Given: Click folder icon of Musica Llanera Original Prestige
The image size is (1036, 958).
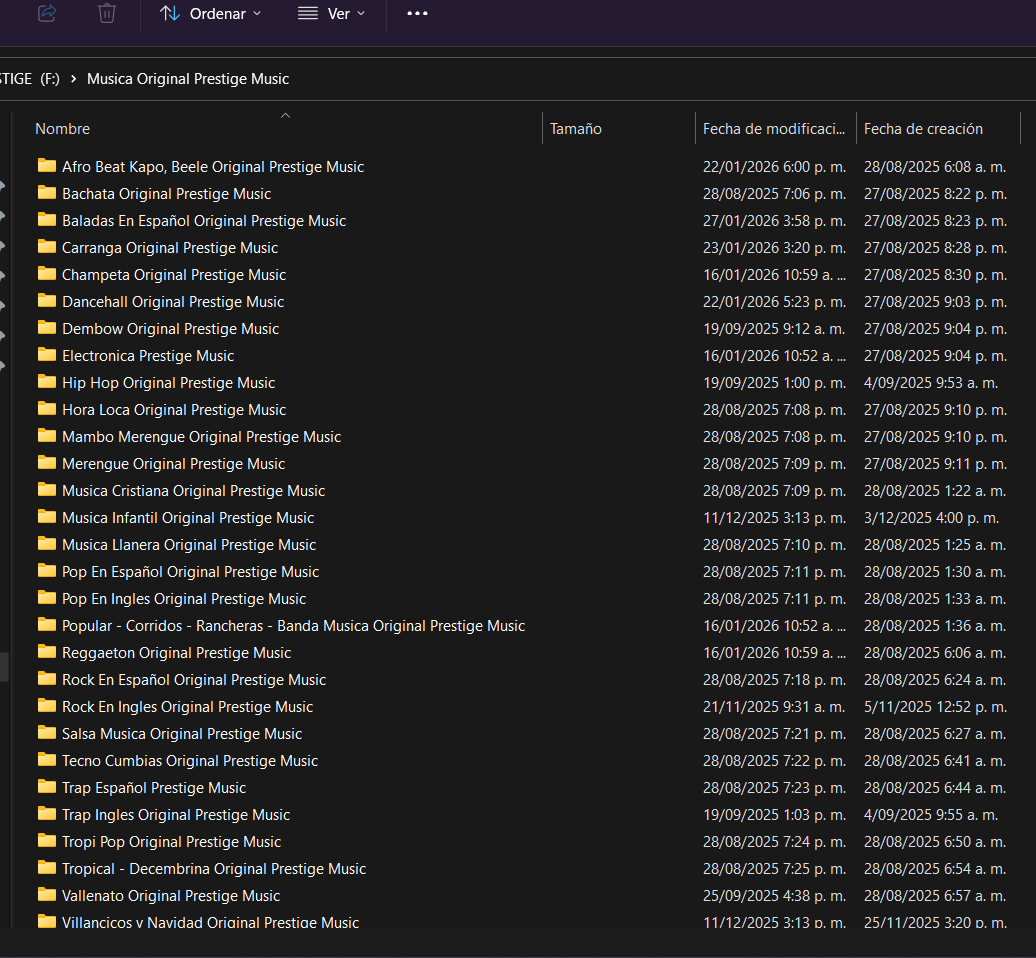Looking at the screenshot, I should (x=47, y=544).
